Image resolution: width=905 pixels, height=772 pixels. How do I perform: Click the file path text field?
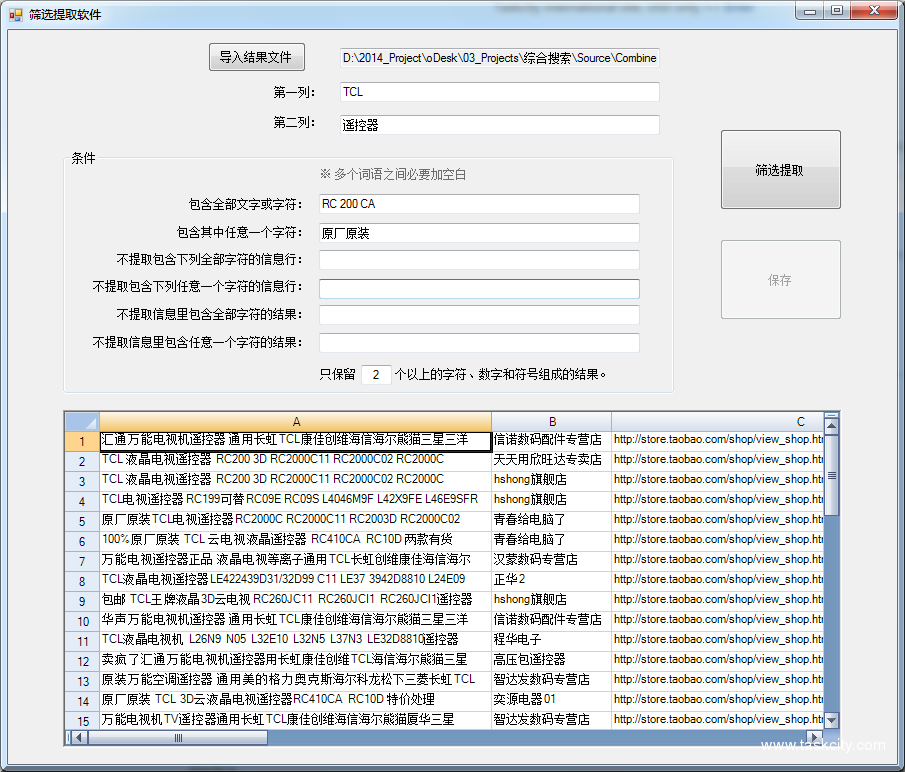click(x=499, y=58)
